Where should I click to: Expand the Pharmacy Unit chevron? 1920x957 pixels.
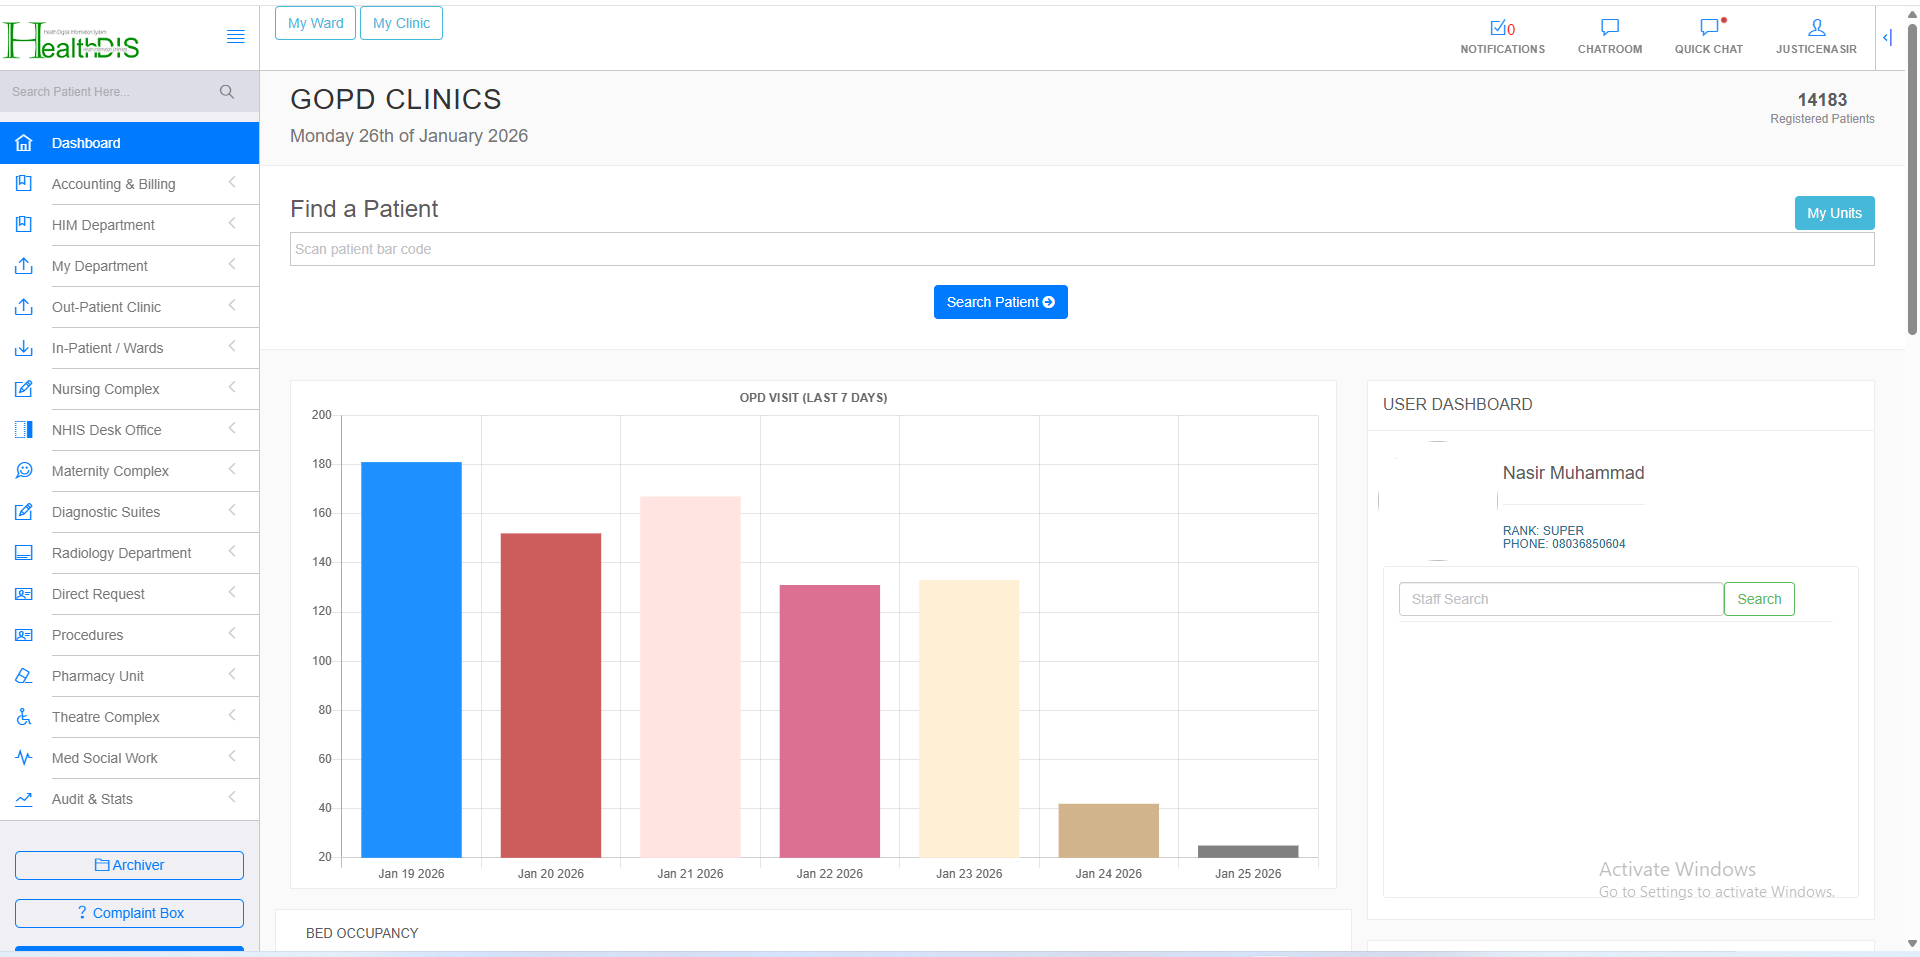click(x=232, y=675)
